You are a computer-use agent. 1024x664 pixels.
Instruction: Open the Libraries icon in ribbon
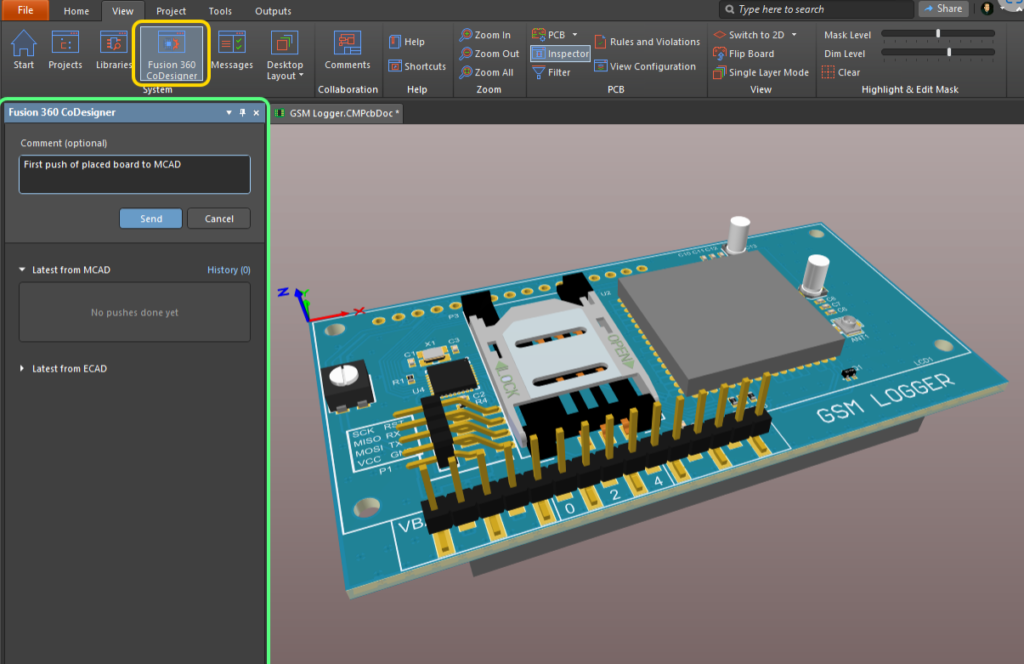tap(113, 50)
